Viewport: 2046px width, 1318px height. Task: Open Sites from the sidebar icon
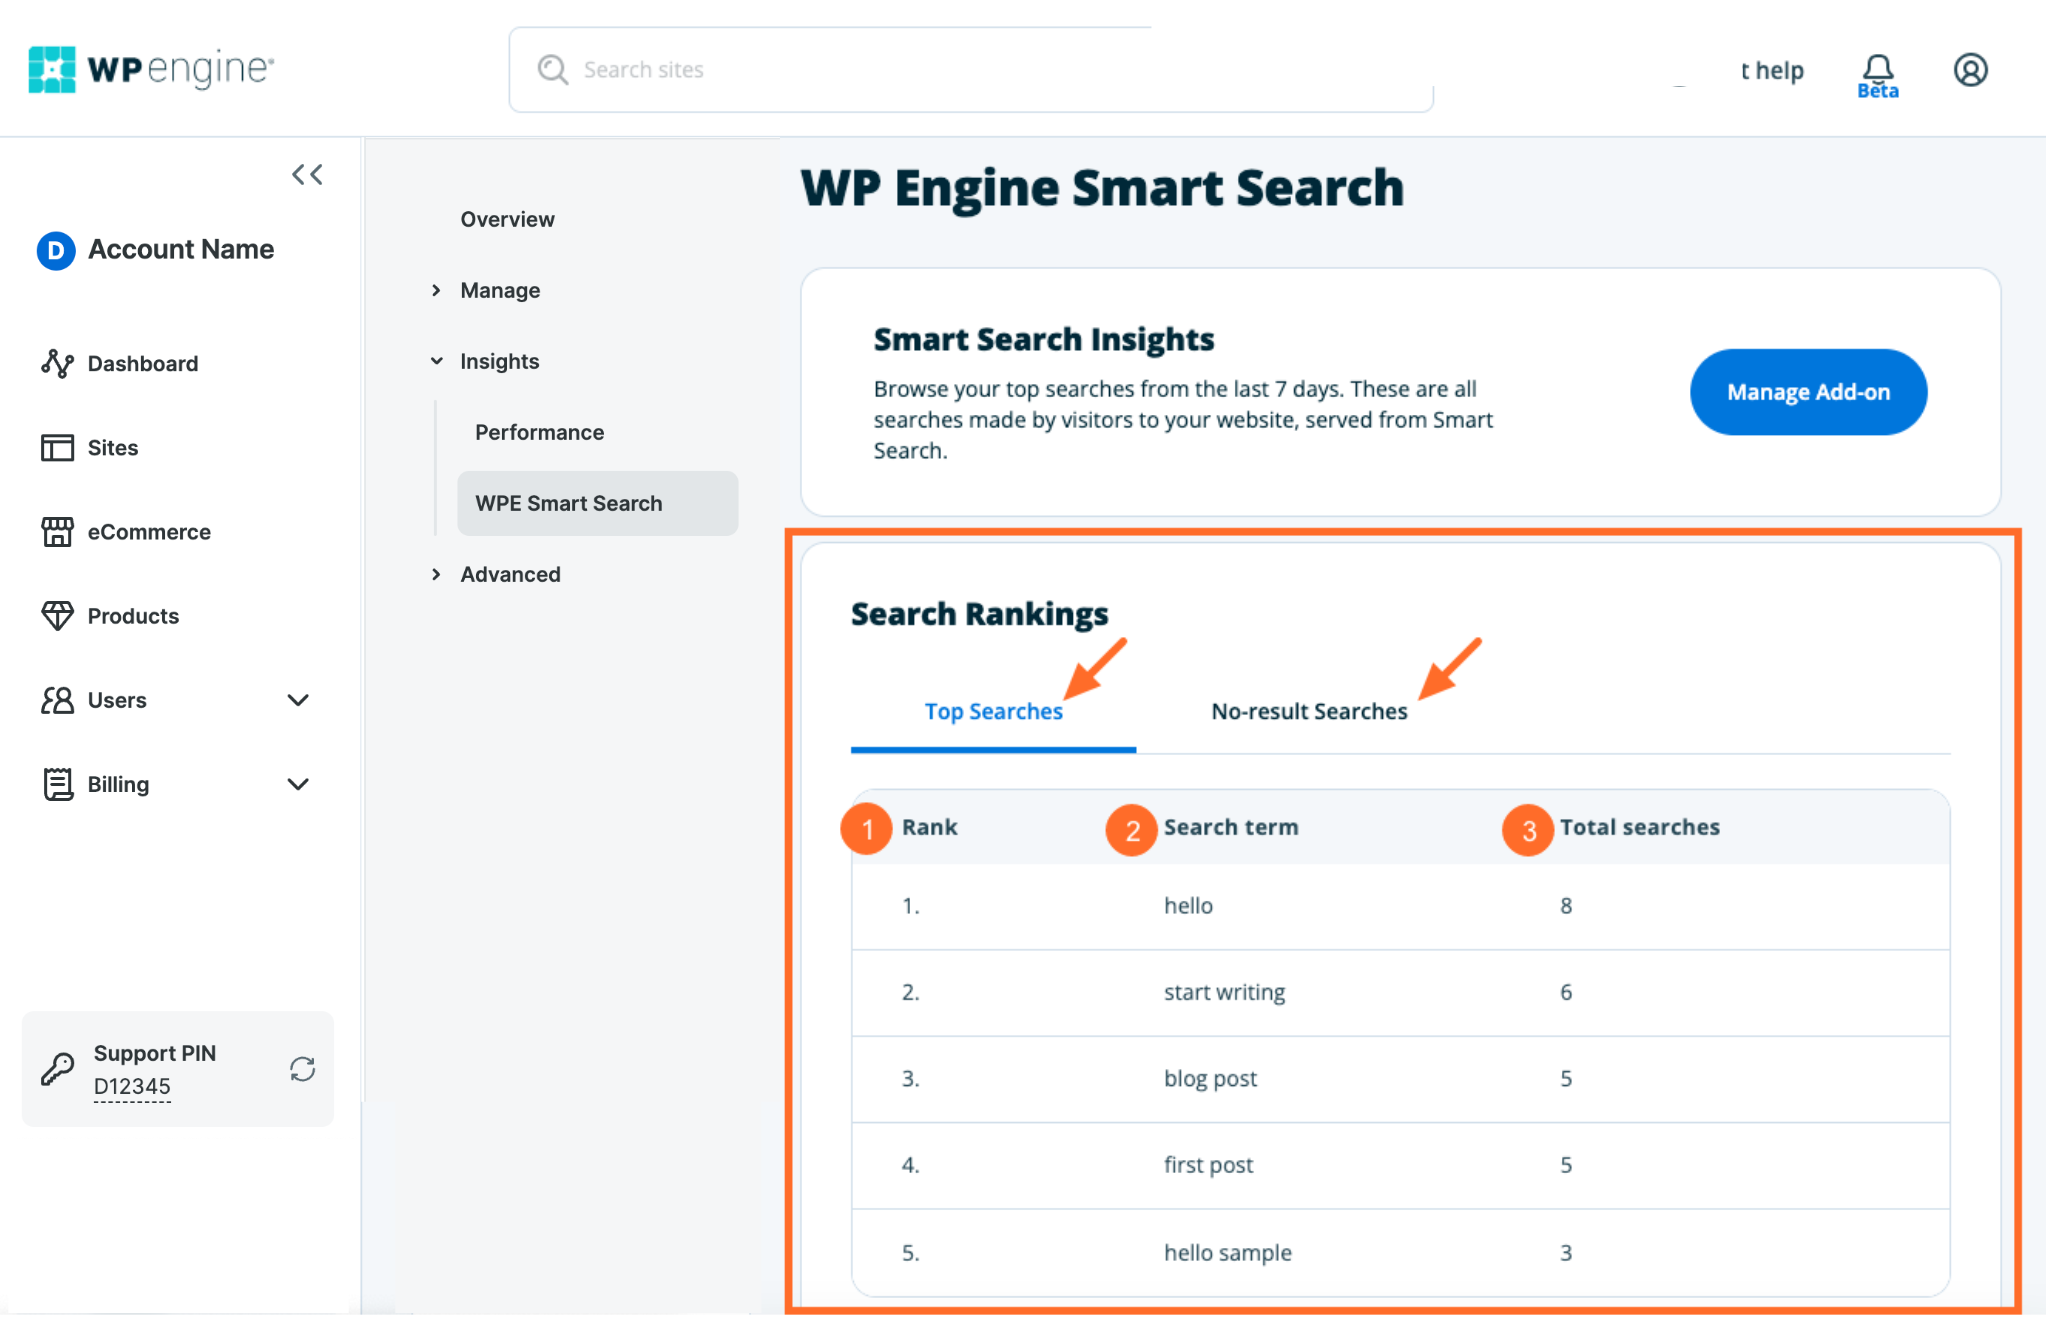57,447
